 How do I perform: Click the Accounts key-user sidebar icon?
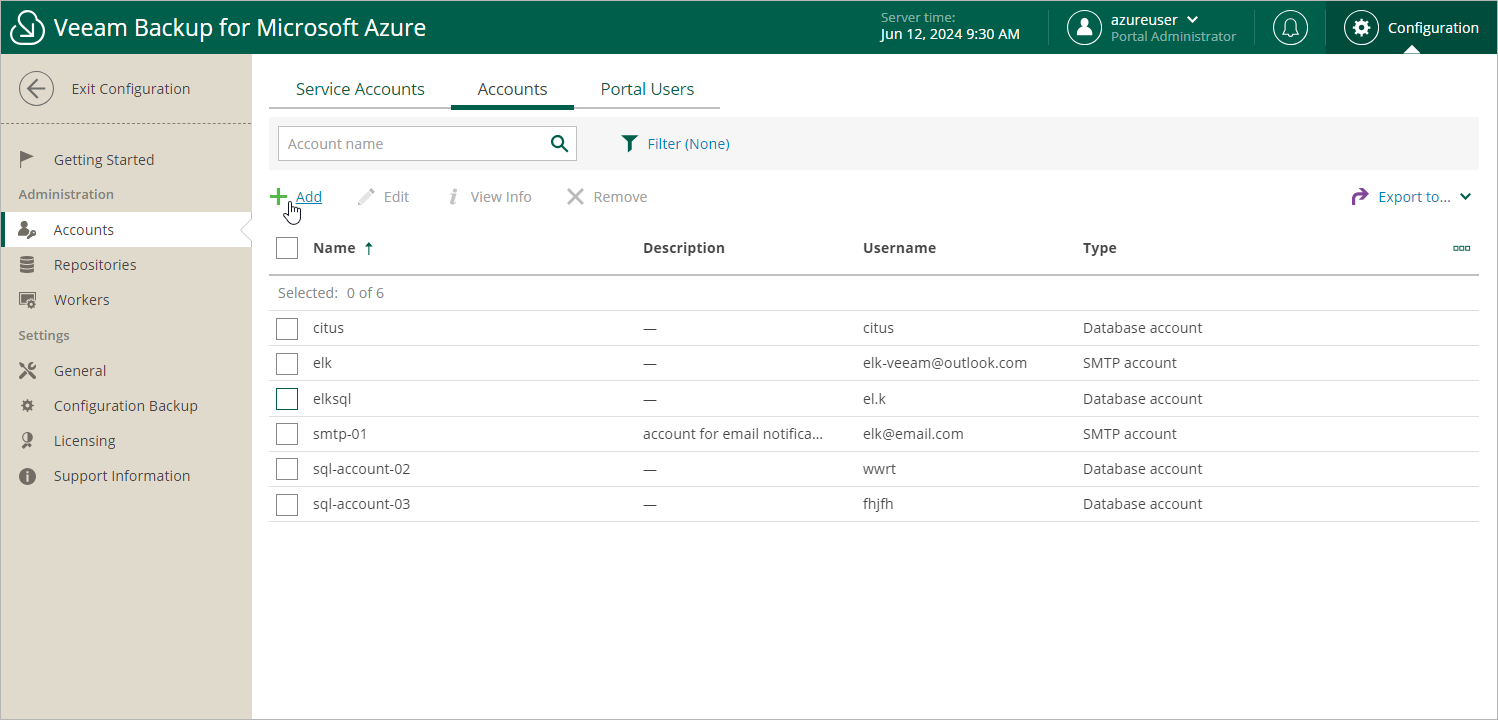pos(28,229)
